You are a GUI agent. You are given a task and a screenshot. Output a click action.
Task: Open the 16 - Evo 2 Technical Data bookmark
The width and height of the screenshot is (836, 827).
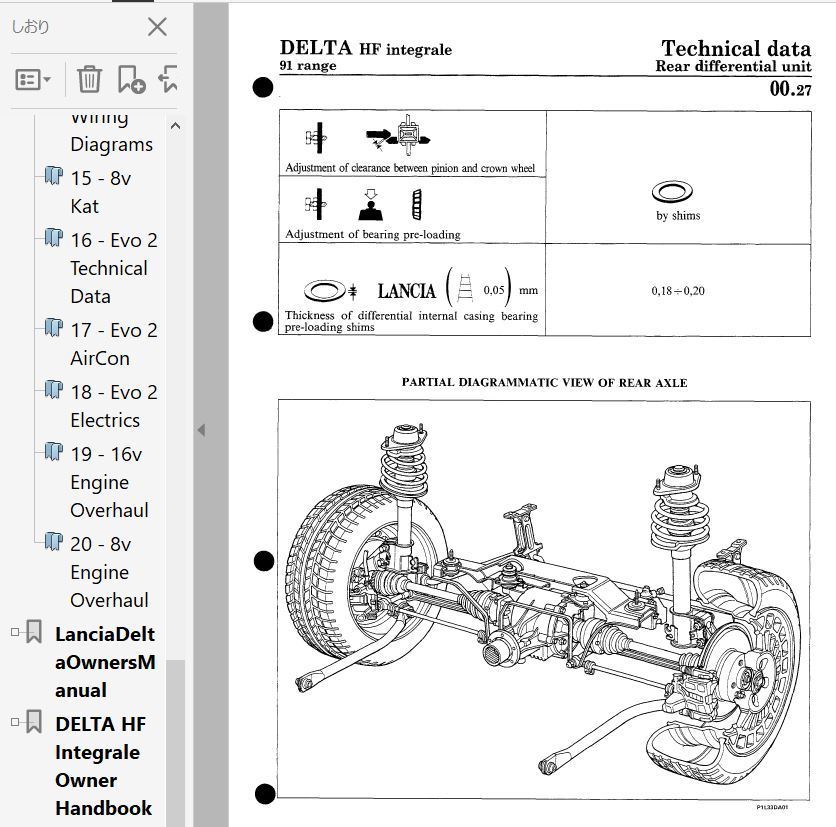click(x=114, y=268)
